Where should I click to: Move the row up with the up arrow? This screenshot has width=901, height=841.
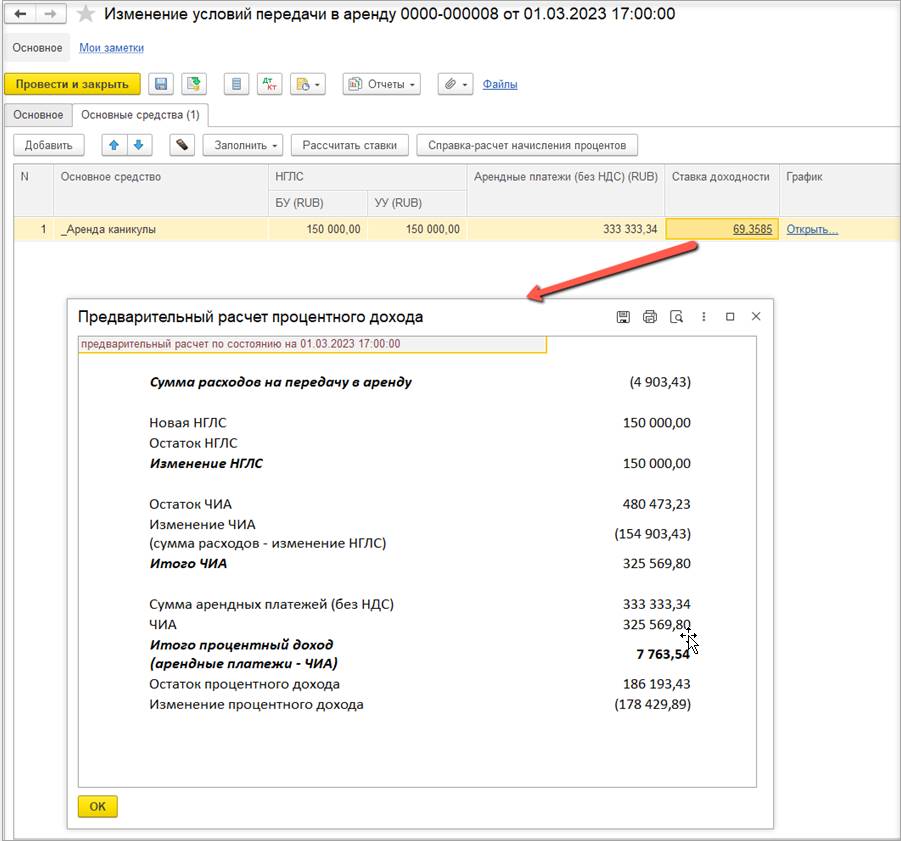[114, 145]
